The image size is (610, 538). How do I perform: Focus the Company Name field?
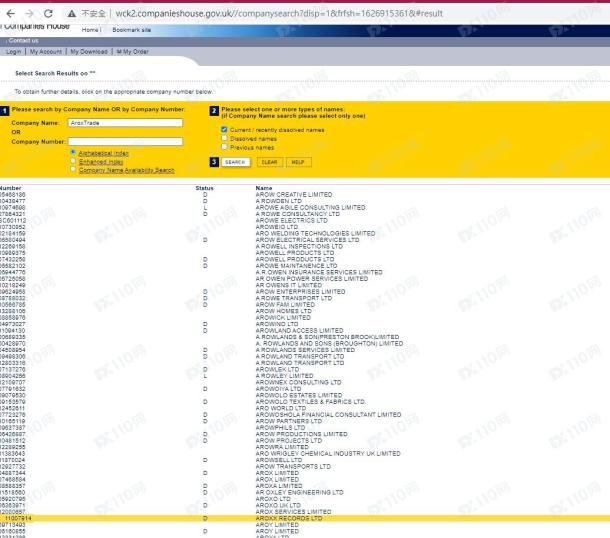pos(125,123)
